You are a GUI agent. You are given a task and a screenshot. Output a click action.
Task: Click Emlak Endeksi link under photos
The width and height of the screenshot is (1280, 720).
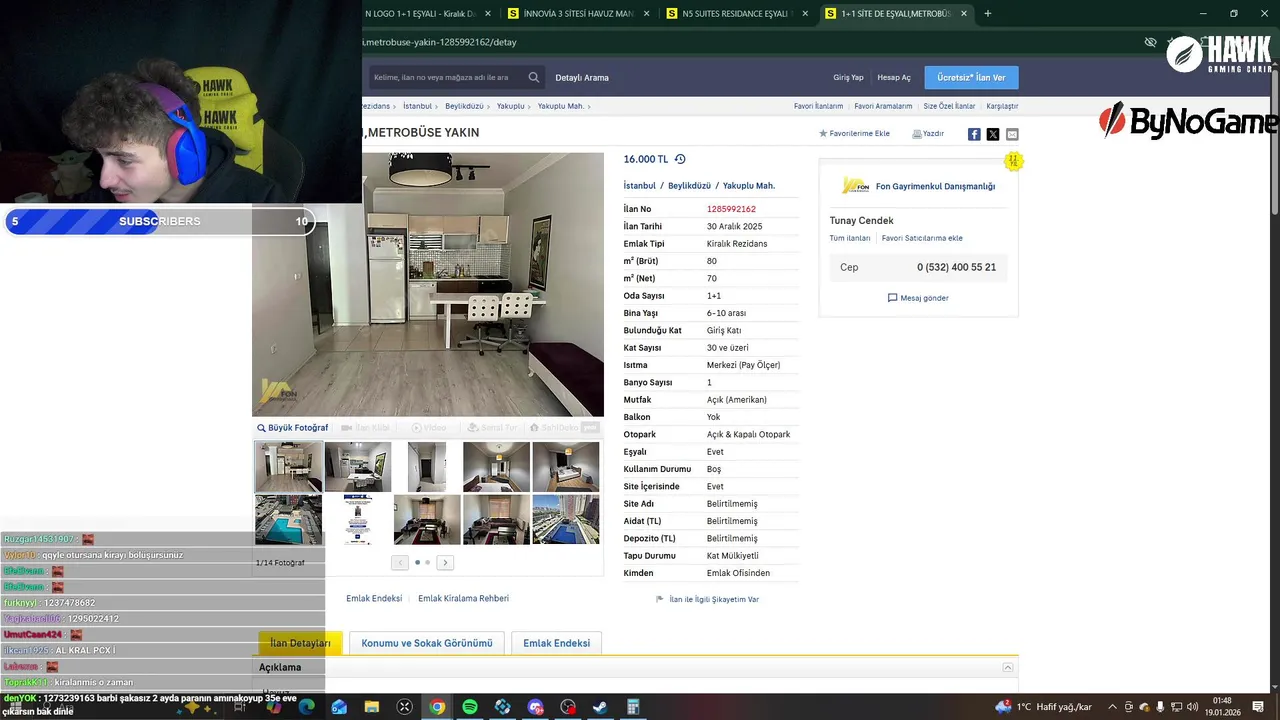pos(374,598)
